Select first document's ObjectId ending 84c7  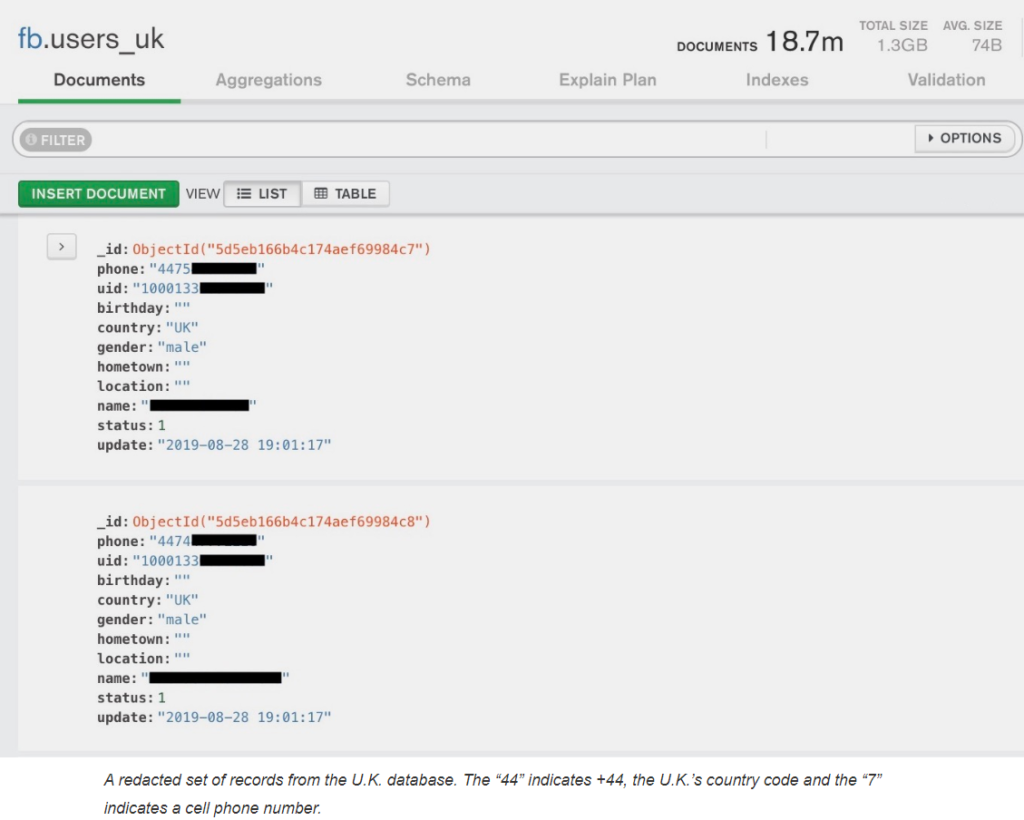coord(281,249)
